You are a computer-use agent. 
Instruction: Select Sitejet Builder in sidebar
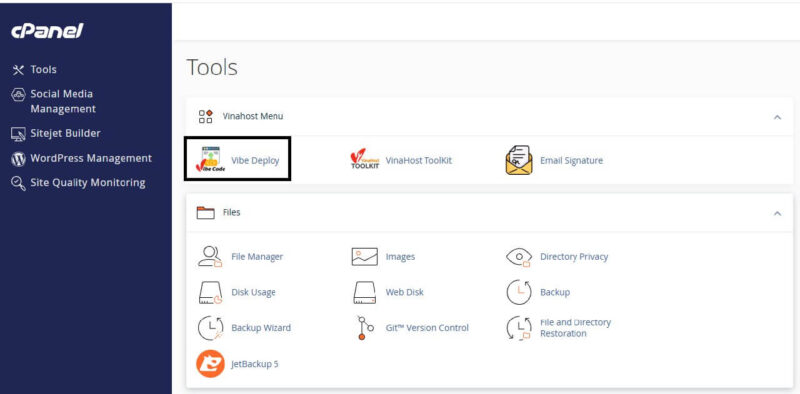pyautogui.click(x=65, y=134)
